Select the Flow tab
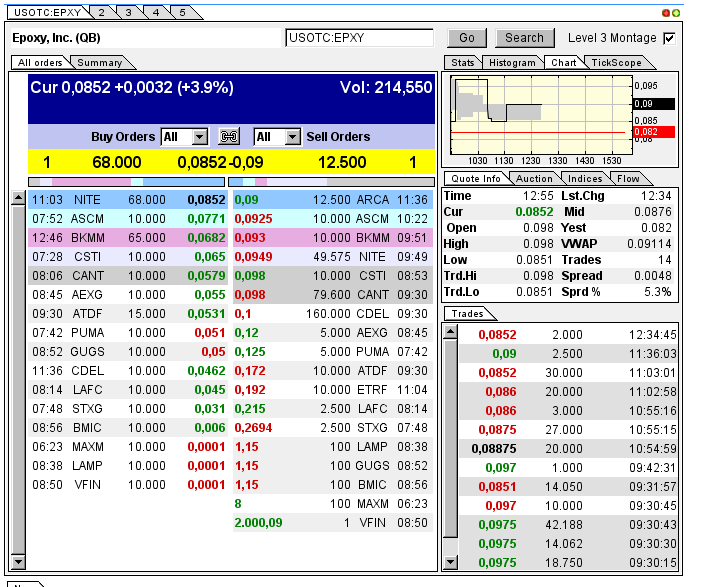Screen dimensions: 717x587 point(628,179)
